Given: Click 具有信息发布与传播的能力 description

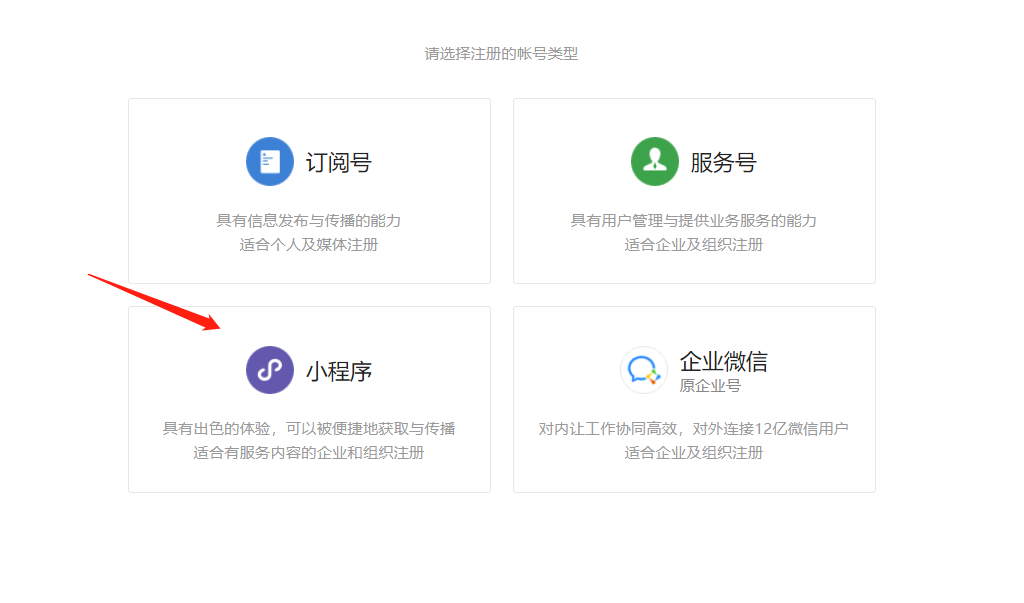Looking at the screenshot, I should (x=309, y=221).
